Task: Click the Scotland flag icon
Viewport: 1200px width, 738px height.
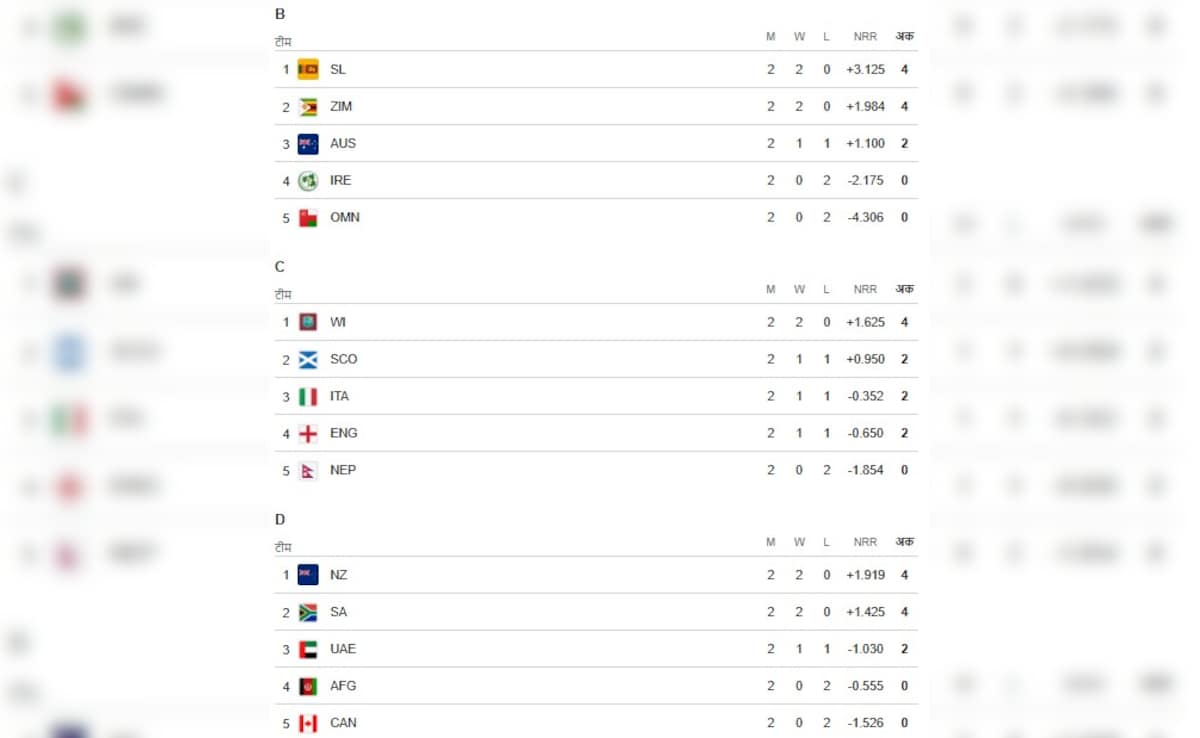Action: tap(308, 359)
